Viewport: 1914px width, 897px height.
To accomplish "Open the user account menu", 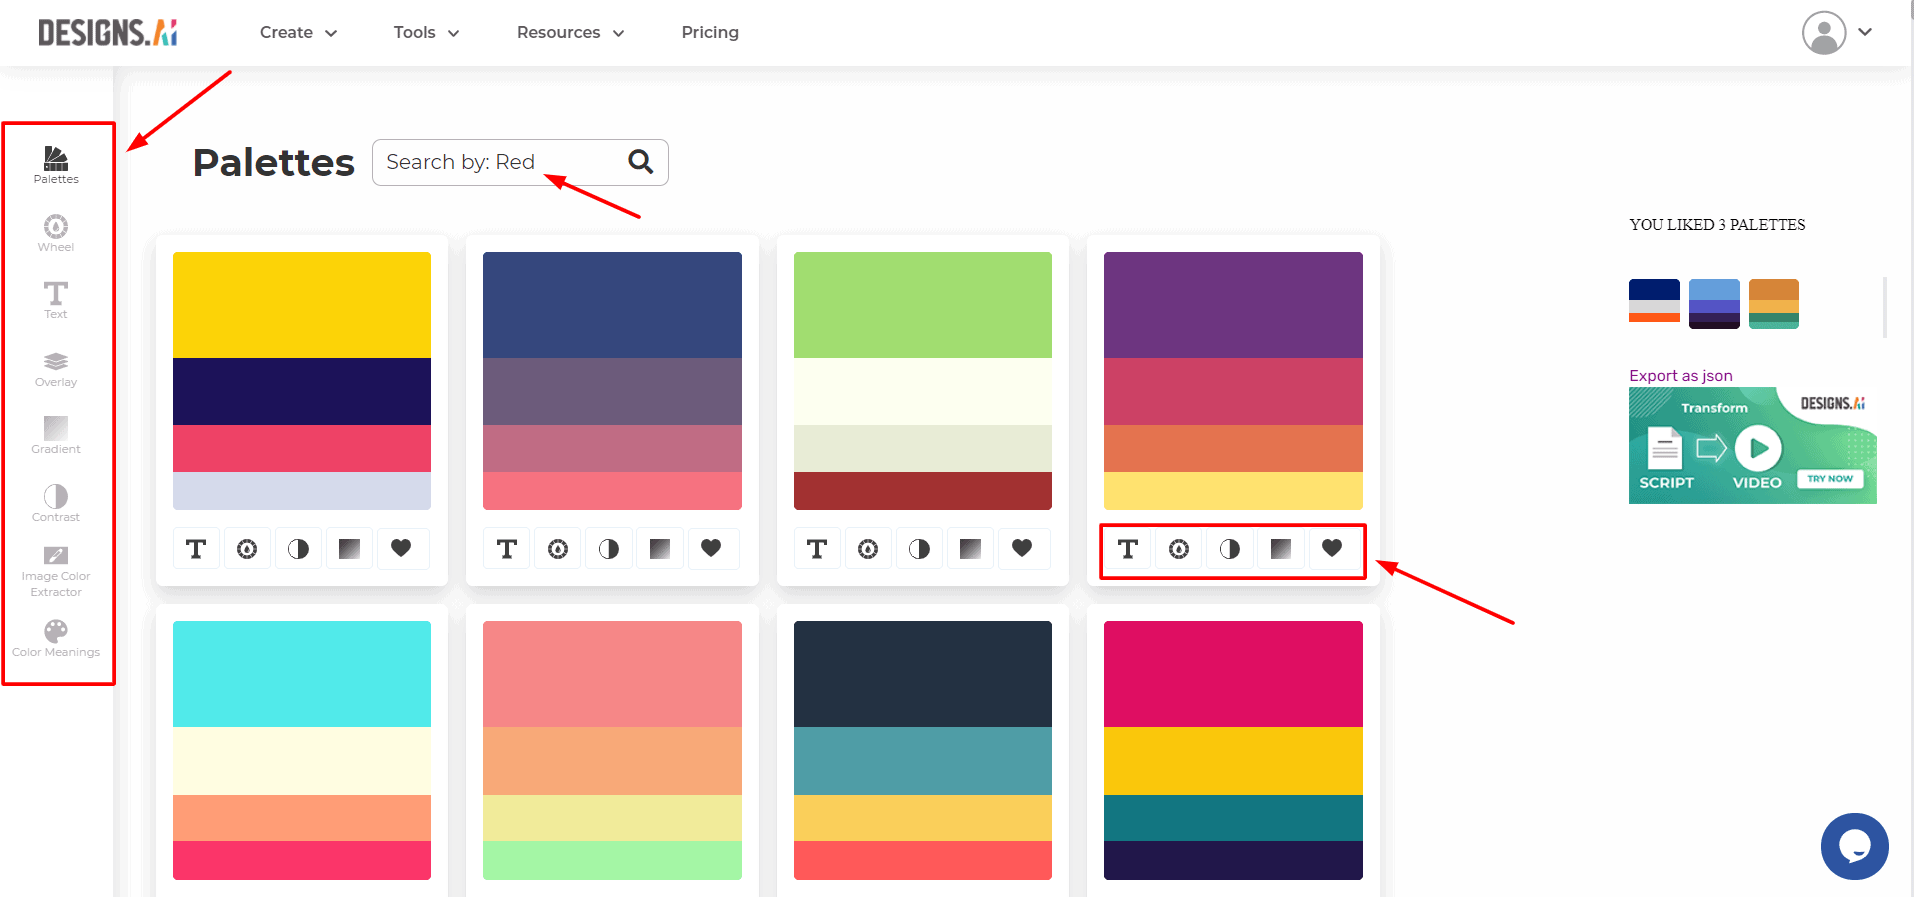I will [x=1836, y=32].
